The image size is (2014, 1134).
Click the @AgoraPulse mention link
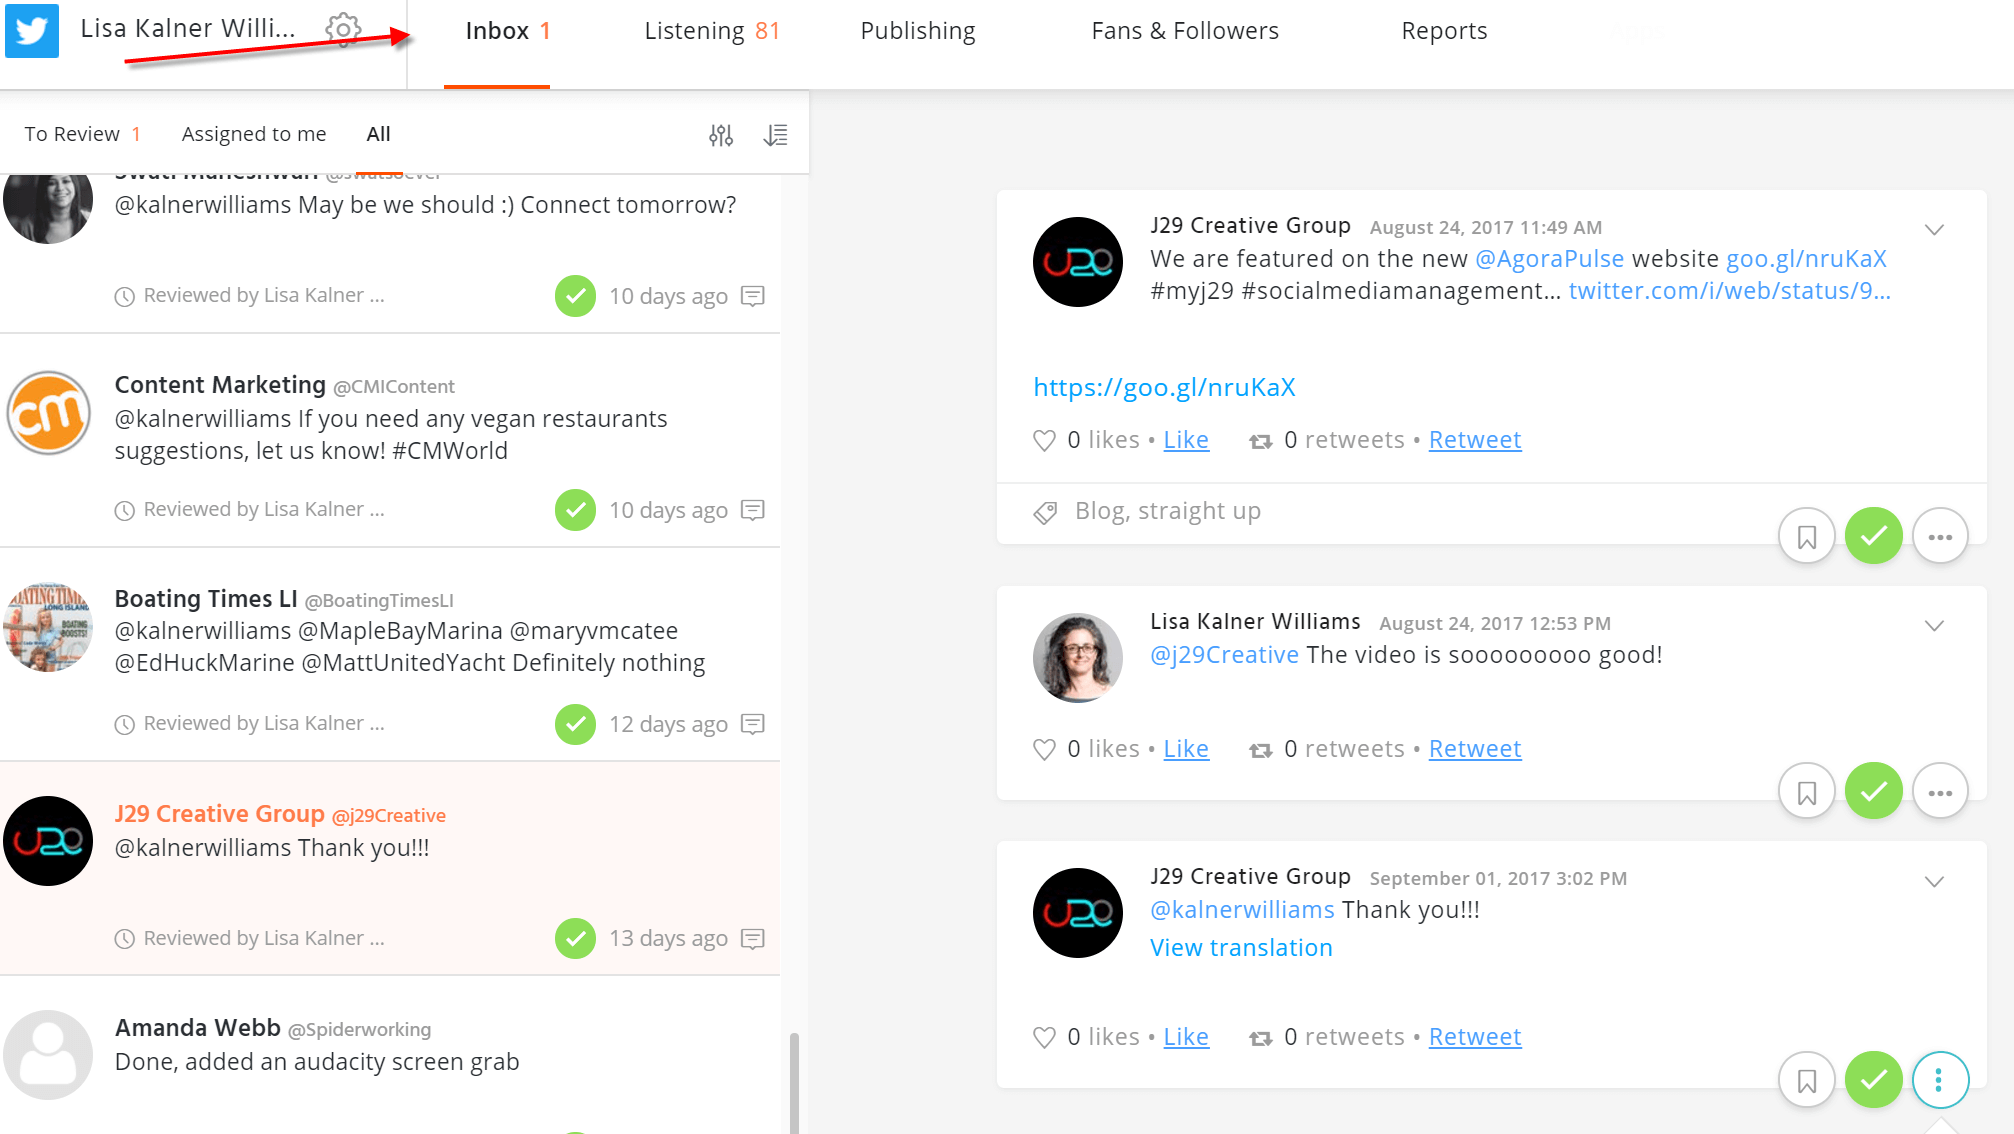pos(1549,259)
